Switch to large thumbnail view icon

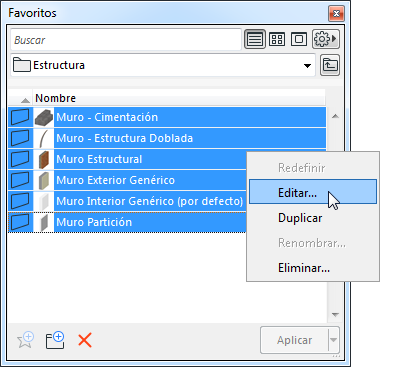coord(299,39)
